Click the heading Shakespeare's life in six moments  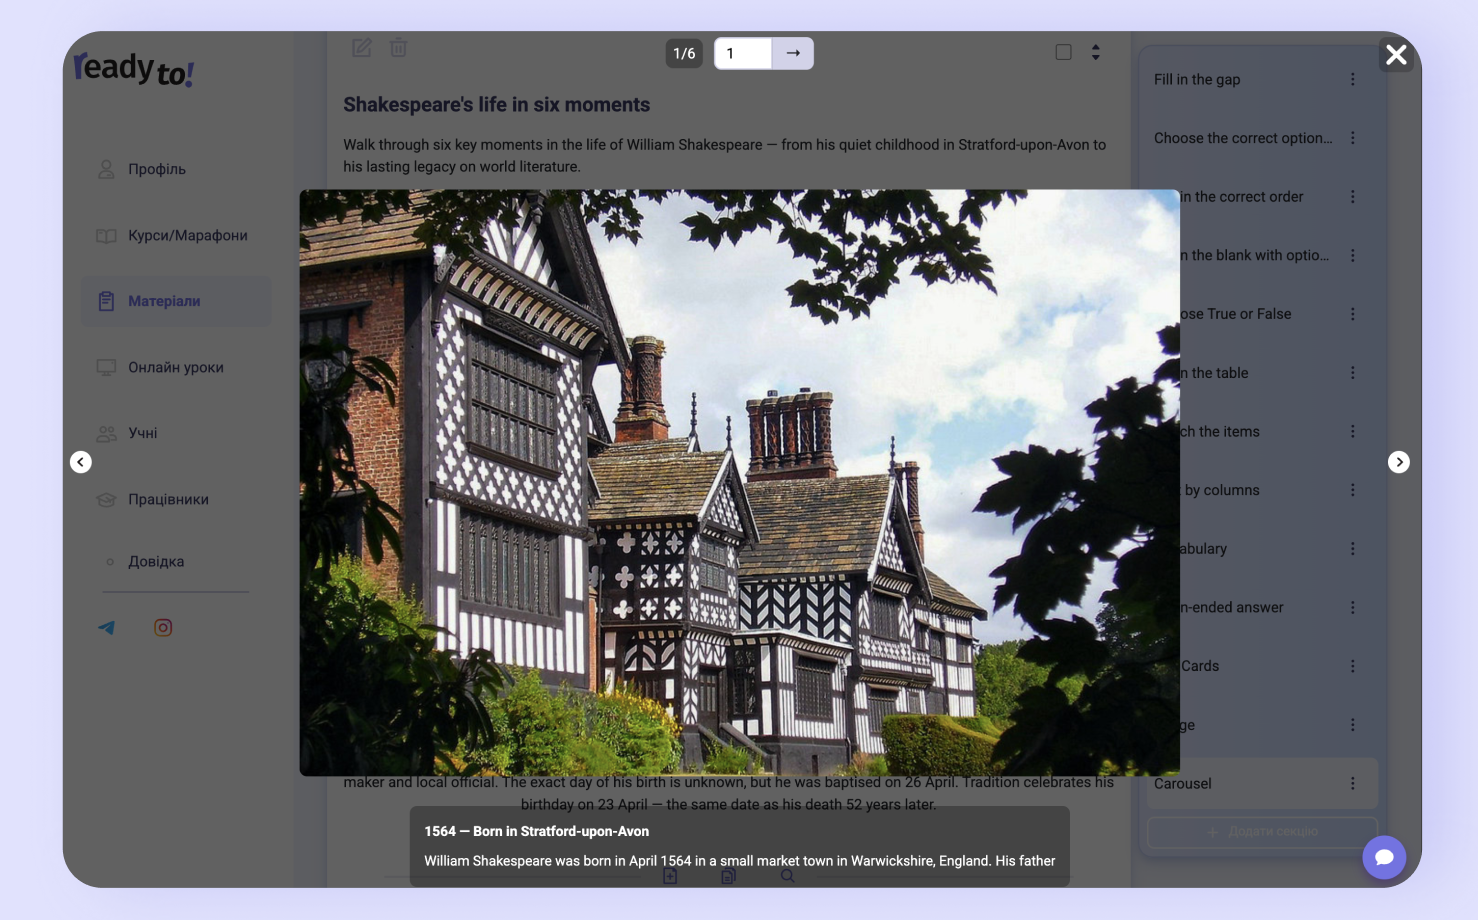[497, 105]
